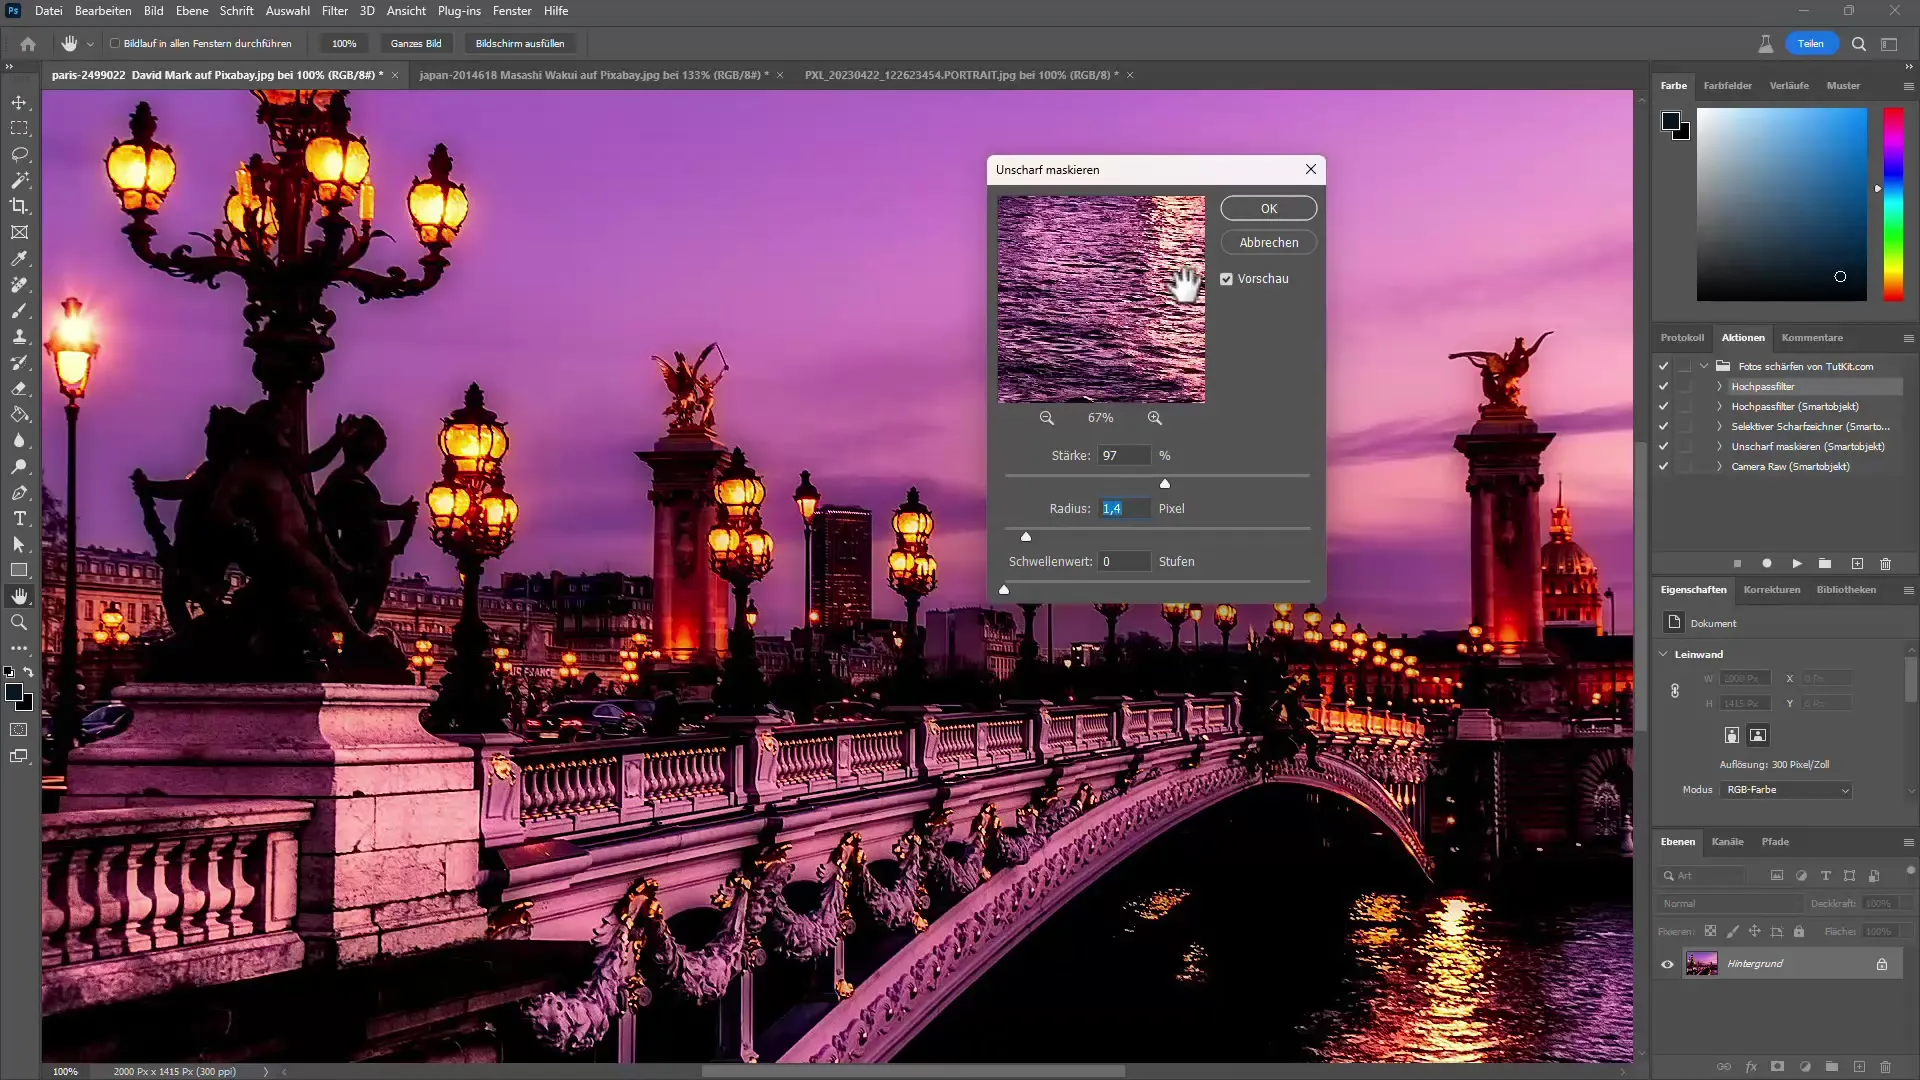Expand the Selektiver Scharfzeichner action
The image size is (1920, 1080).
point(1720,427)
